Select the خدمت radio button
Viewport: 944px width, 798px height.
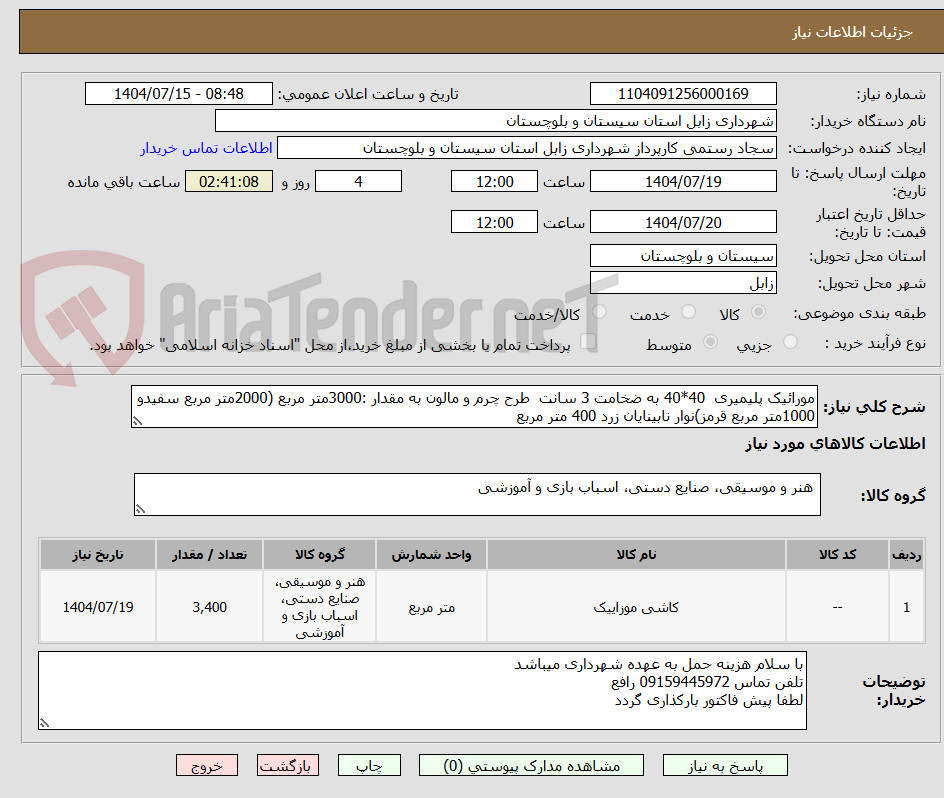[688, 313]
